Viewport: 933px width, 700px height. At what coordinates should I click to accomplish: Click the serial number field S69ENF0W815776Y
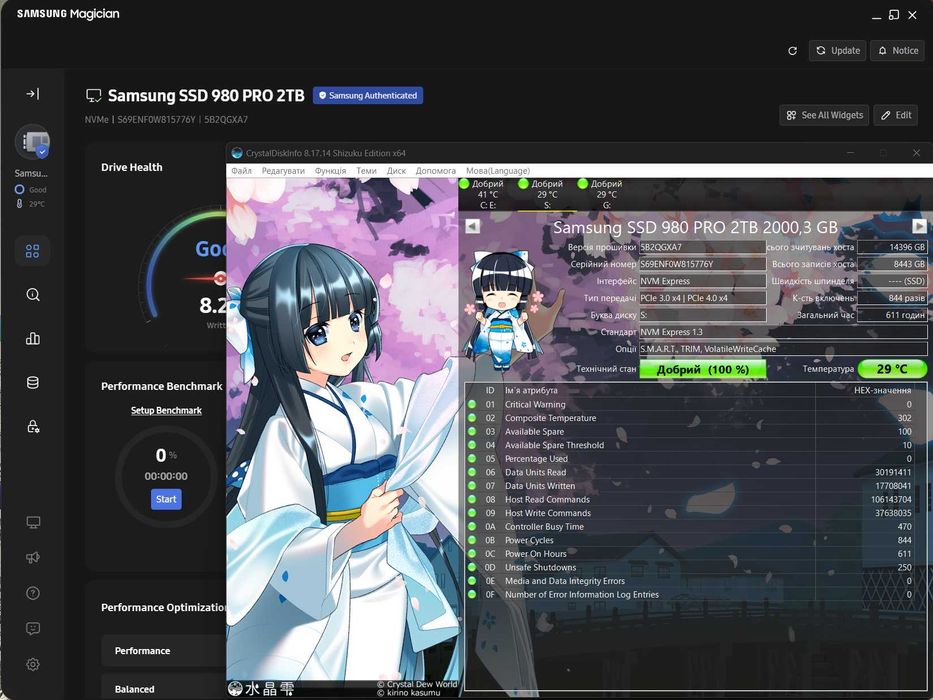[703, 264]
